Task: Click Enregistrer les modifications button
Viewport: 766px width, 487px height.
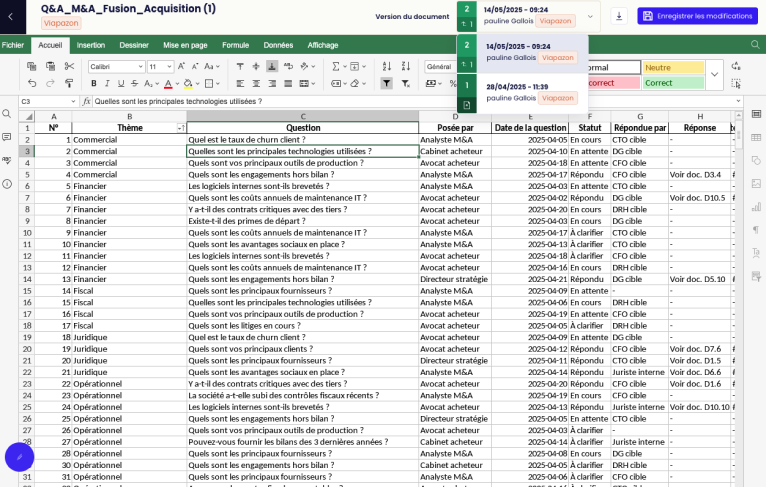Action: click(697, 16)
